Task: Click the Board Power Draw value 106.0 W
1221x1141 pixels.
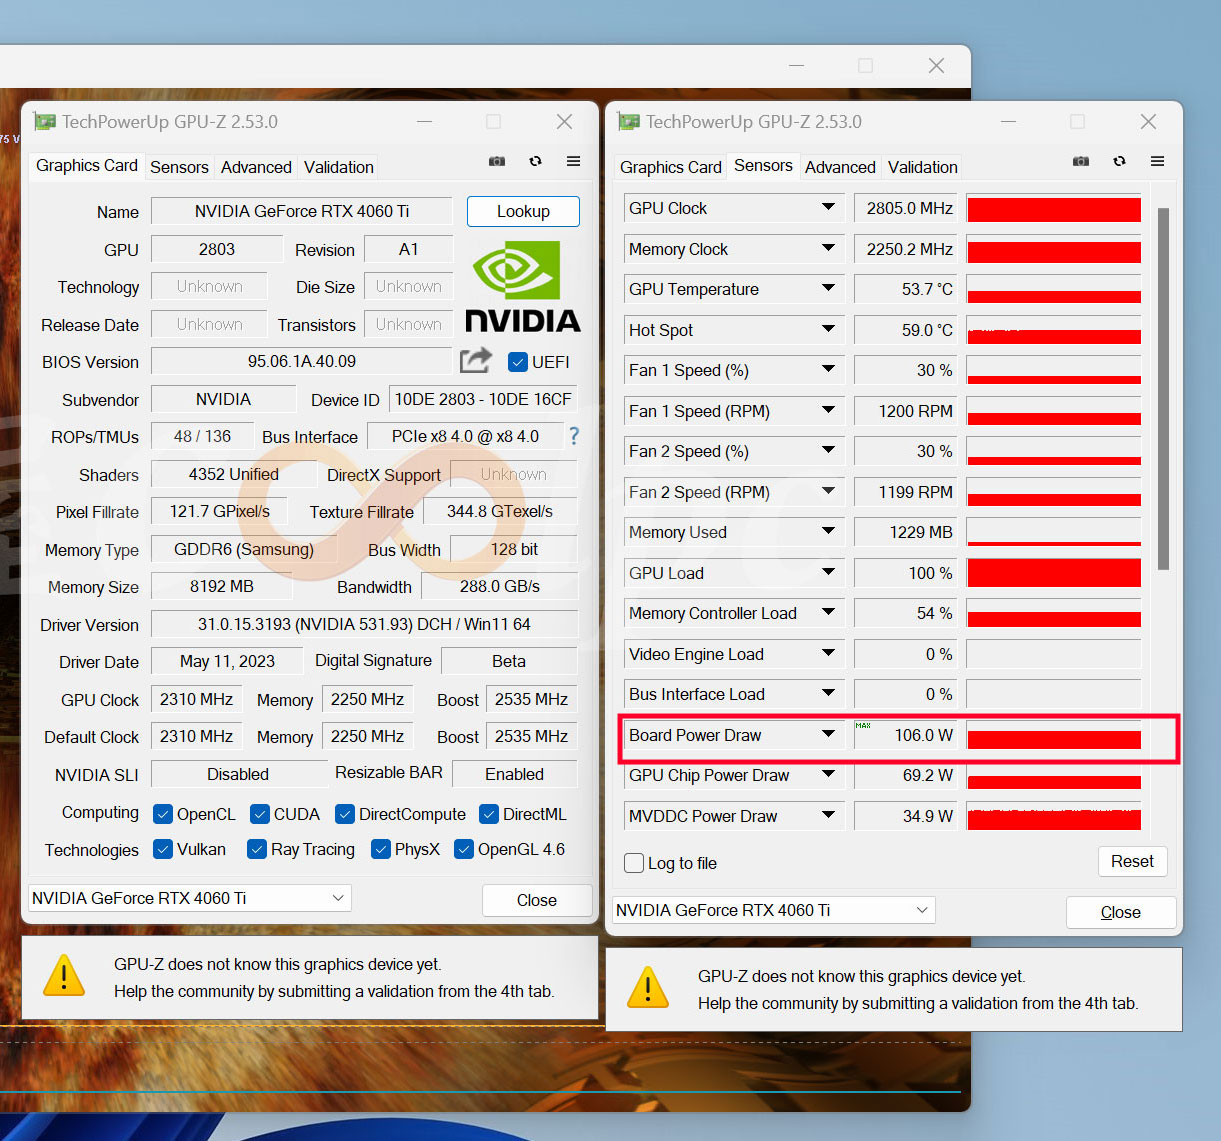Action: tap(906, 735)
